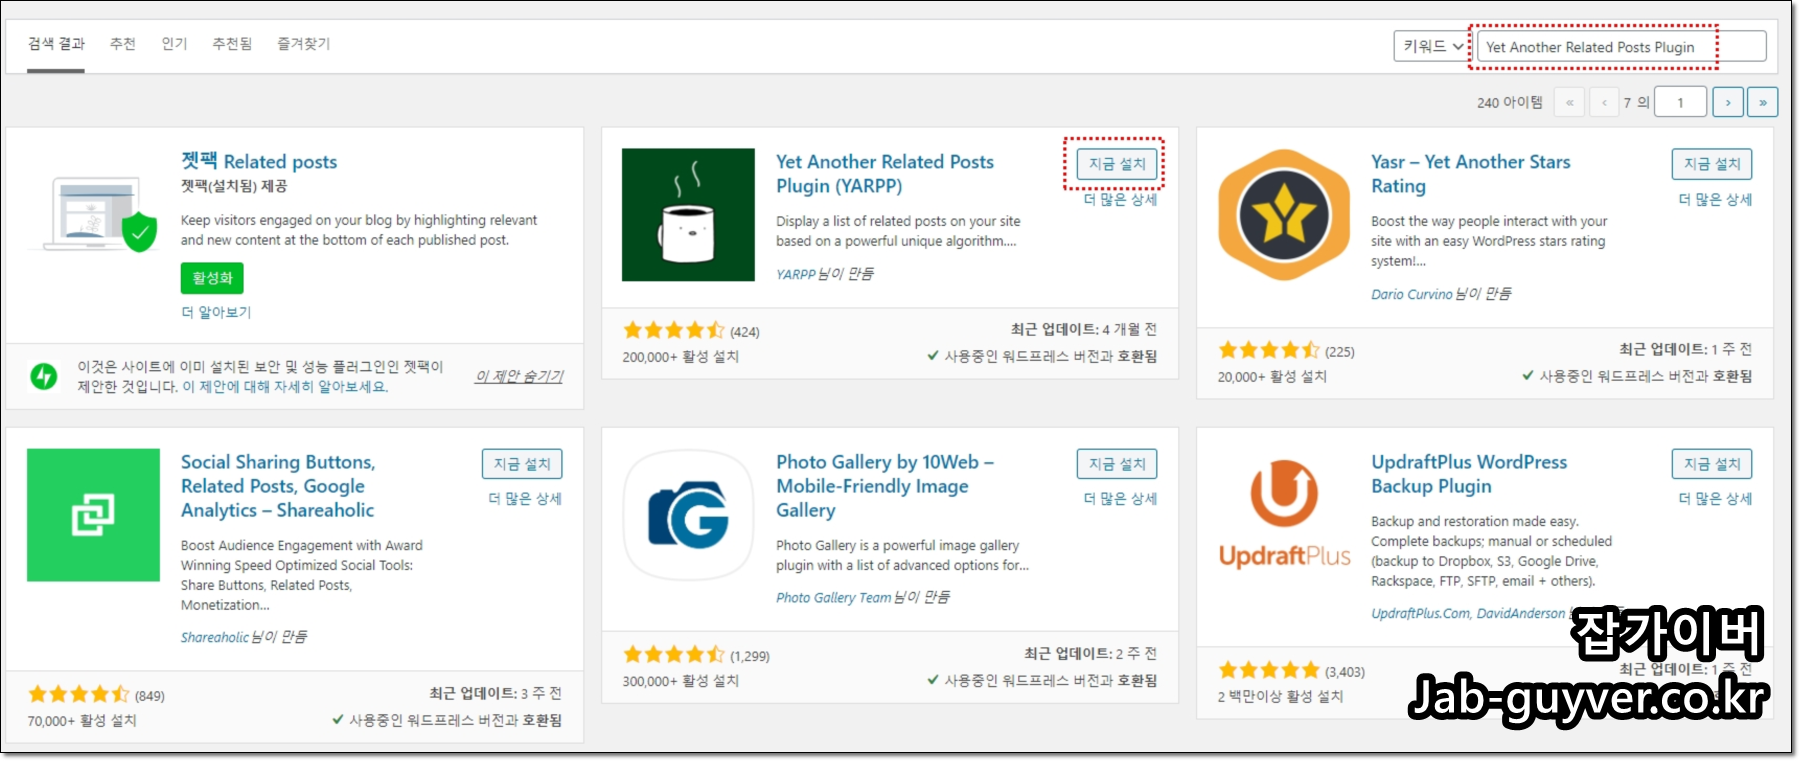Viewport: 1800px width, 761px height.
Task: Activate the Jetpack Related posts feature
Action: [212, 278]
